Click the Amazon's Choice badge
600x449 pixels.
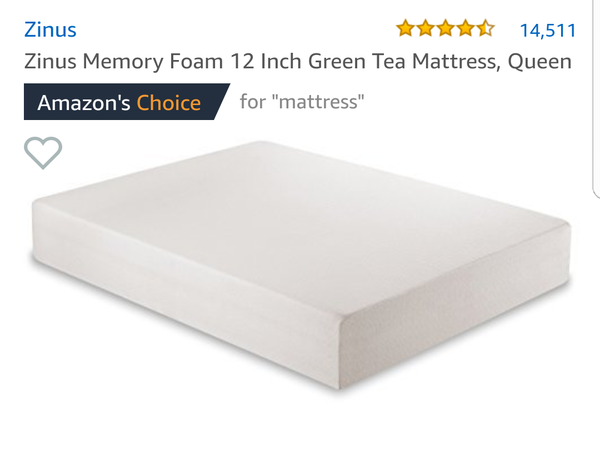coord(126,102)
